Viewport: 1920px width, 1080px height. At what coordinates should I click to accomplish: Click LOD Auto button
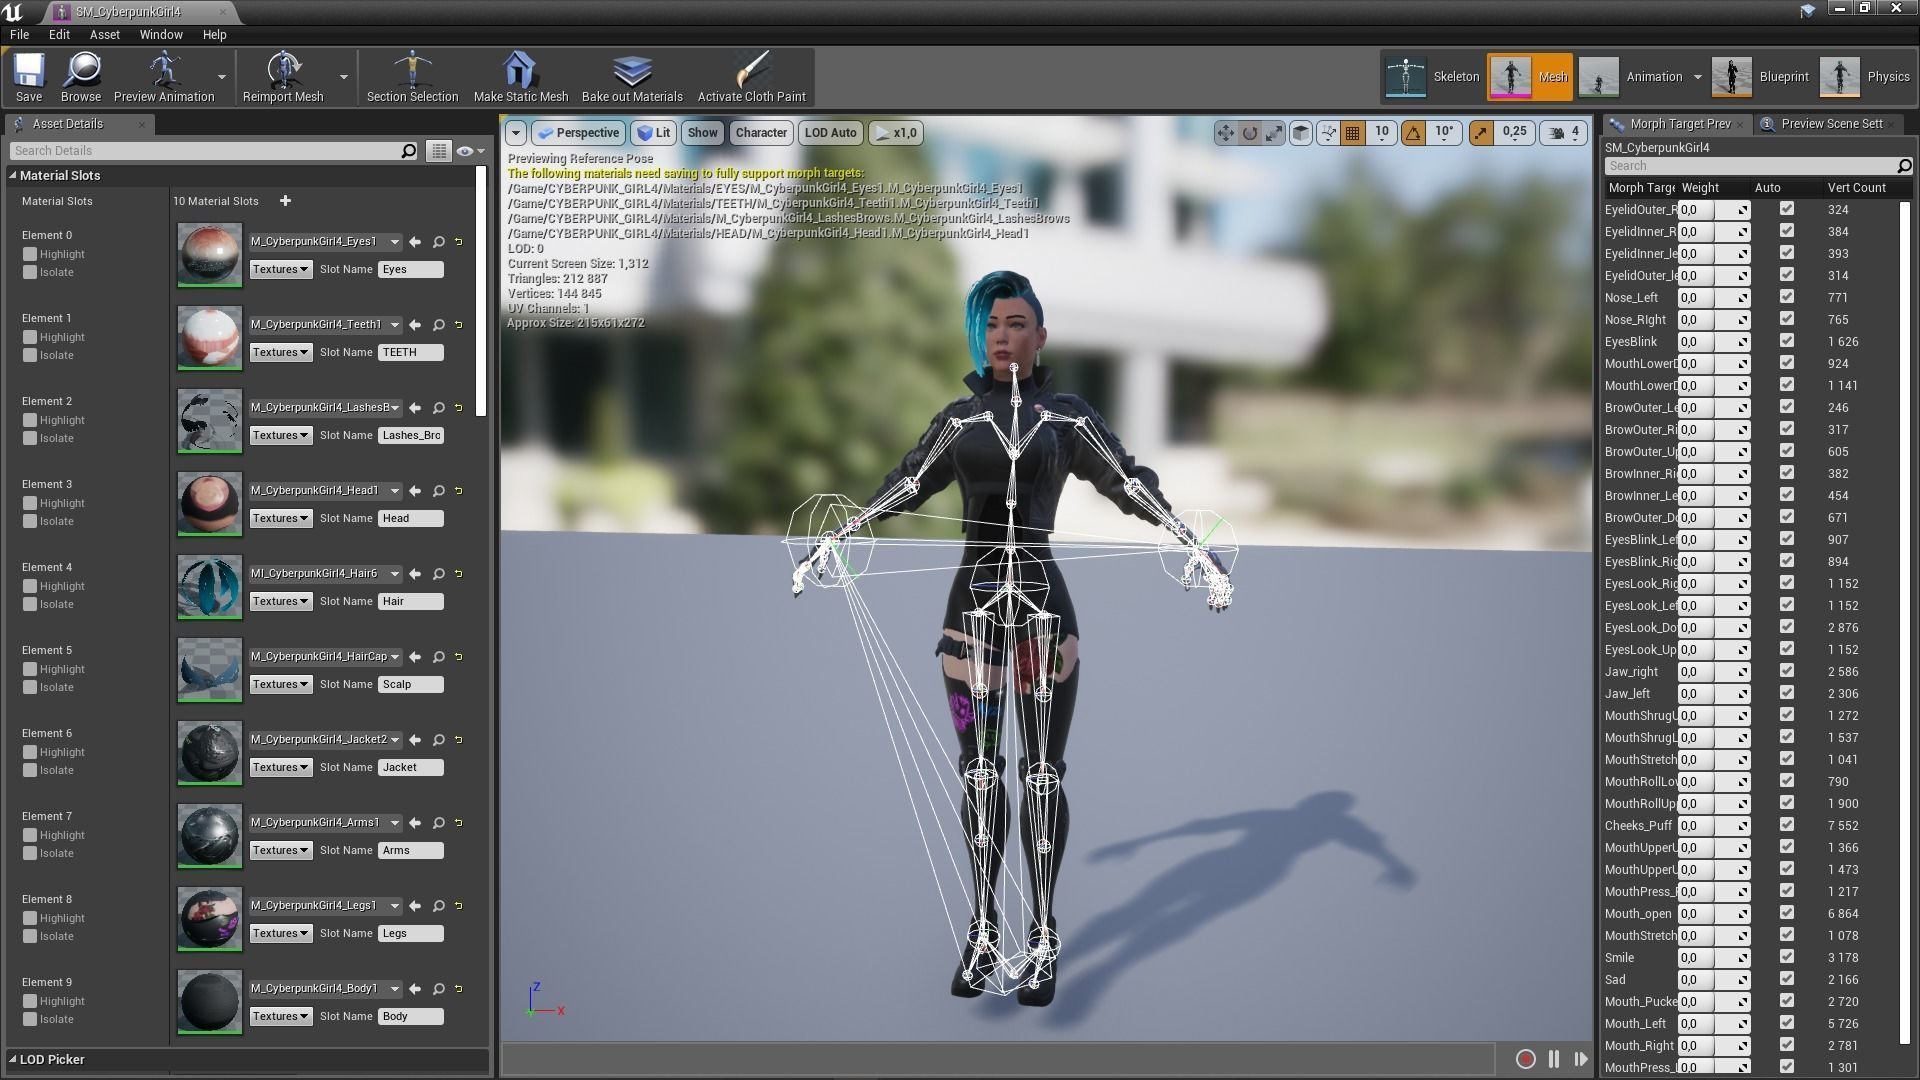(x=830, y=133)
